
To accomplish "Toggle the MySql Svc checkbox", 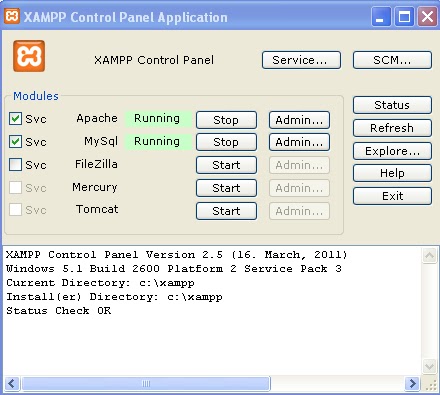I will pyautogui.click(x=15, y=142).
